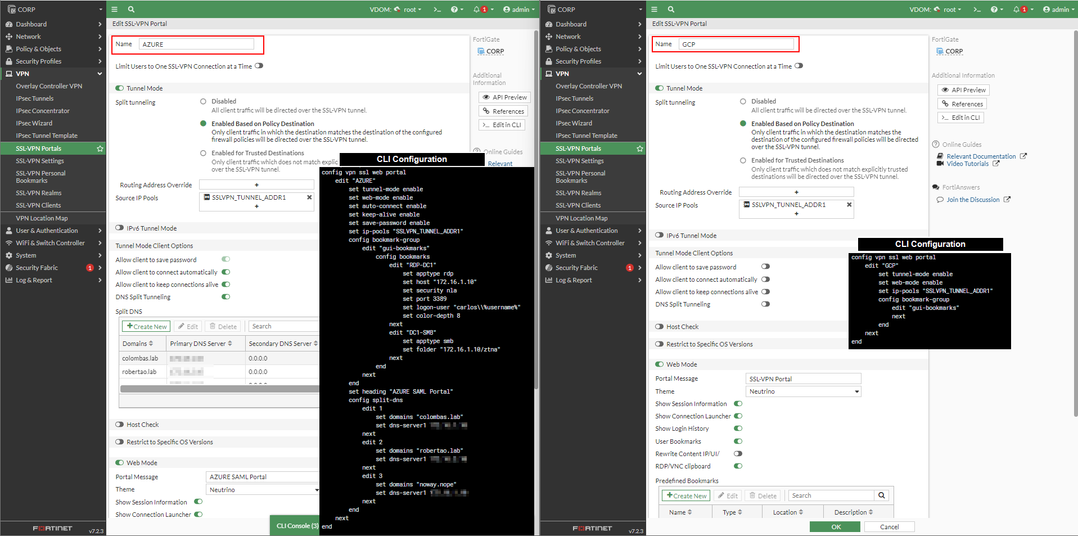Click Policy & Objects icon in AZURE window sidebar
Image resolution: width=1078 pixels, height=536 pixels.
pos(9,49)
